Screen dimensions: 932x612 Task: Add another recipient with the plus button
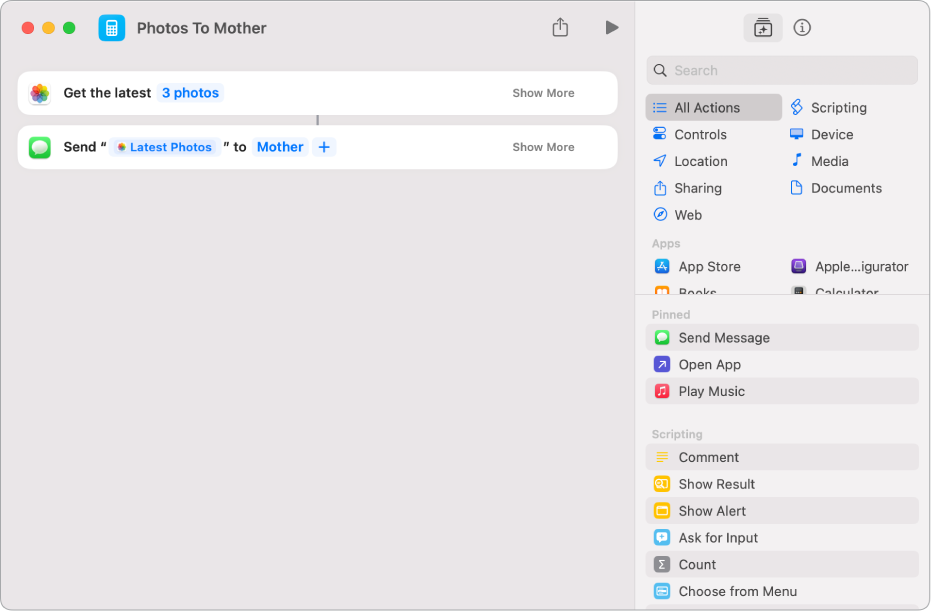[x=324, y=147]
